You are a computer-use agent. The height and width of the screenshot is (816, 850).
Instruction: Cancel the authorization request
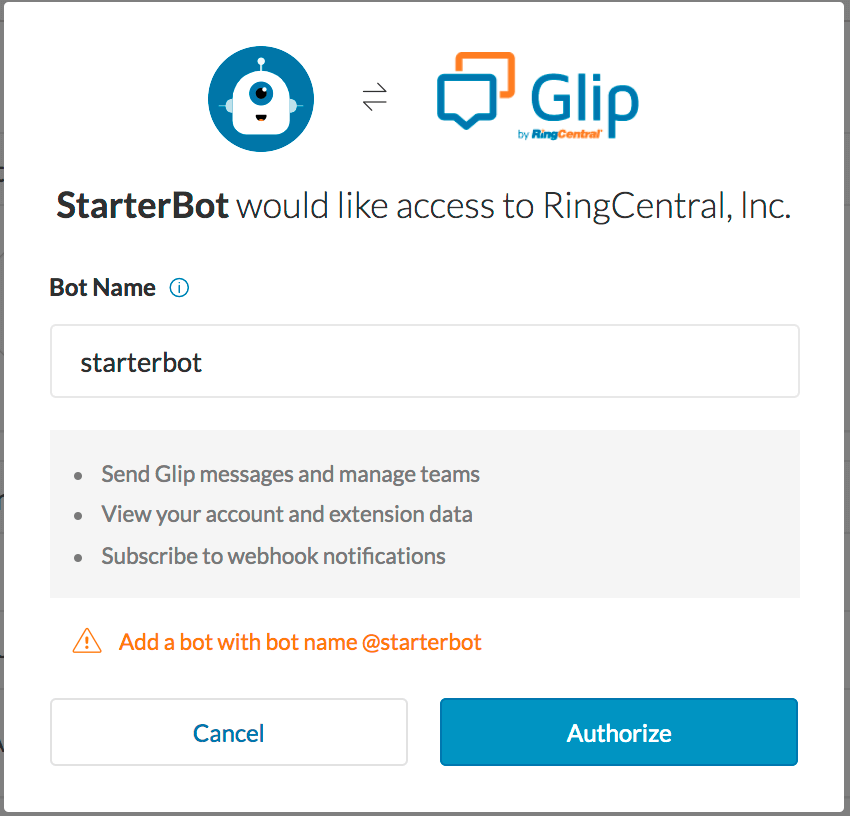point(228,733)
